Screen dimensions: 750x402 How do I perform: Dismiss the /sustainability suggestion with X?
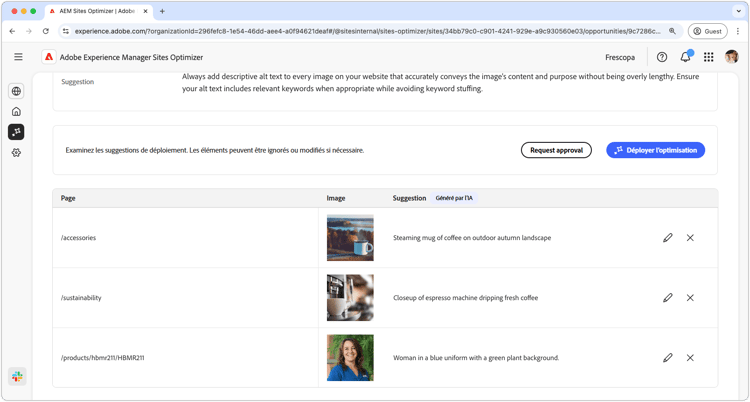click(x=690, y=298)
